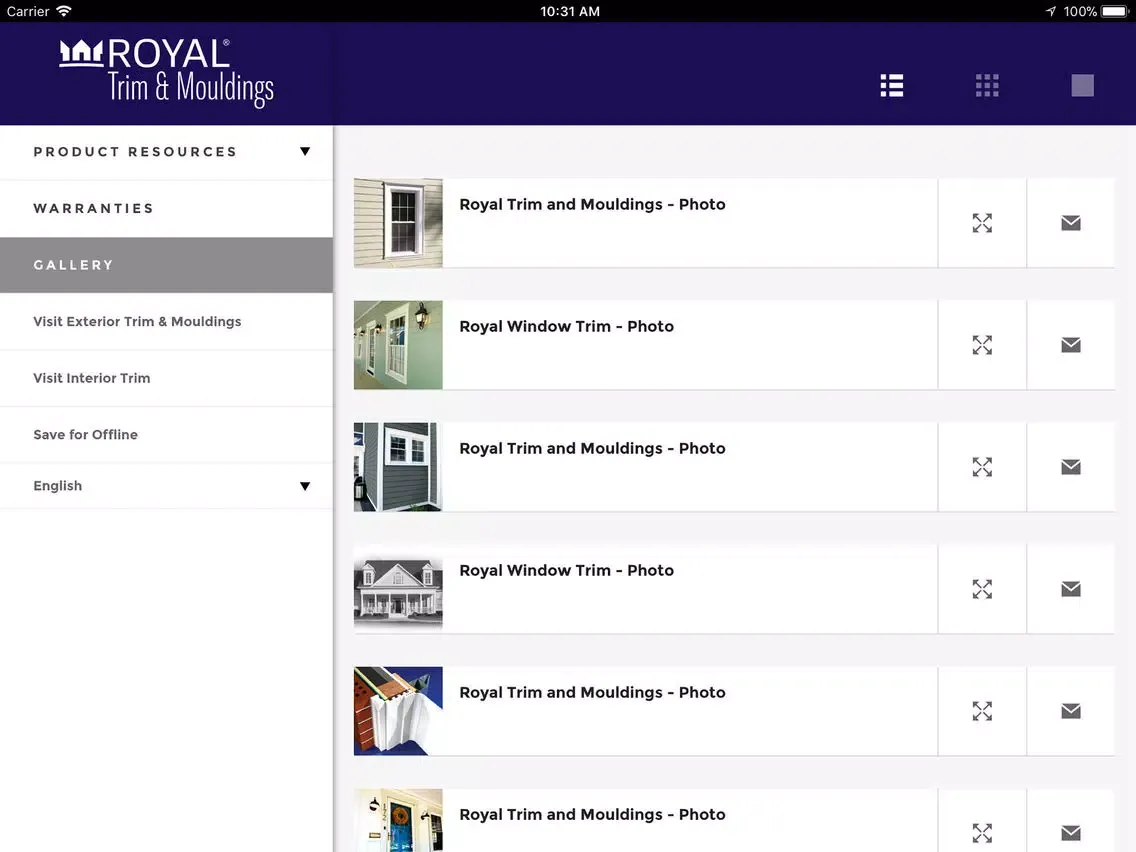Expand first Royal Trim and Mouldings photo fullscreen
The image size is (1136, 852).
982,223
